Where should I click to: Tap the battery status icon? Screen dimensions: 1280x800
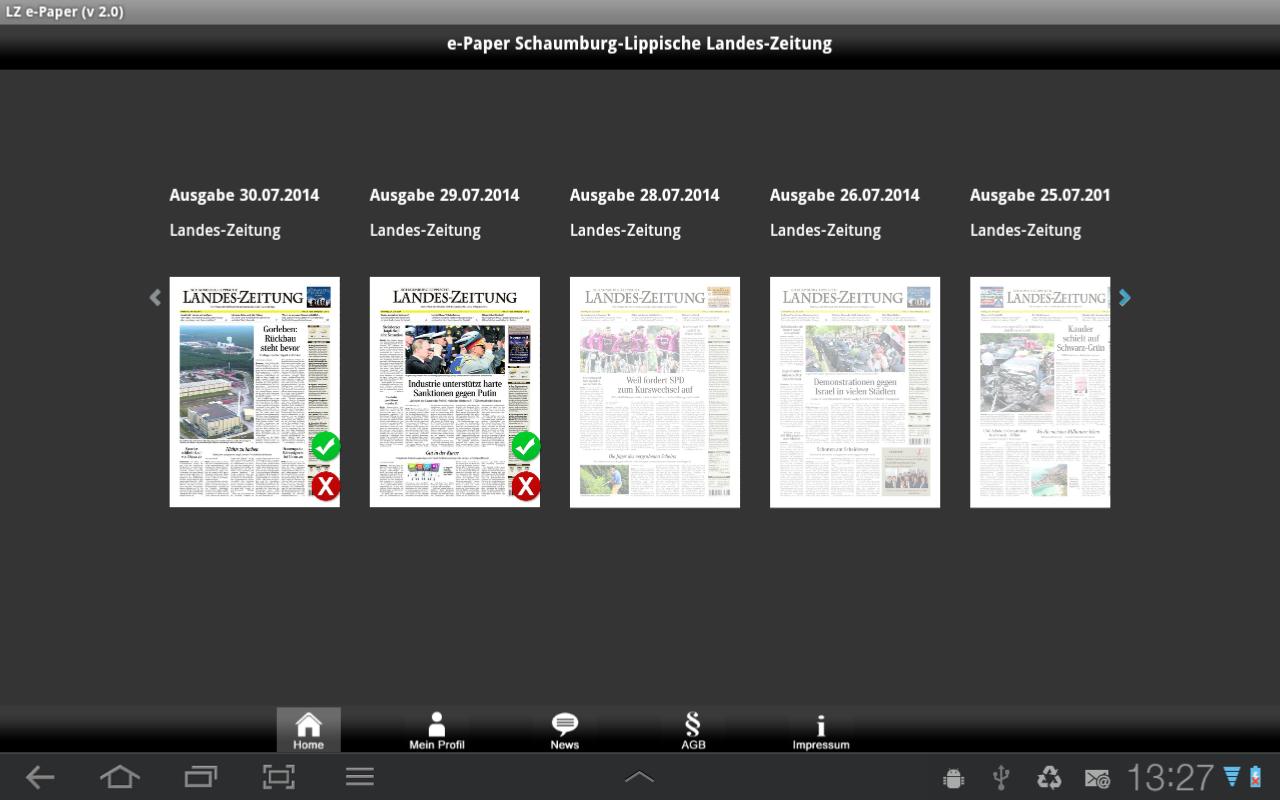tap(1255, 777)
